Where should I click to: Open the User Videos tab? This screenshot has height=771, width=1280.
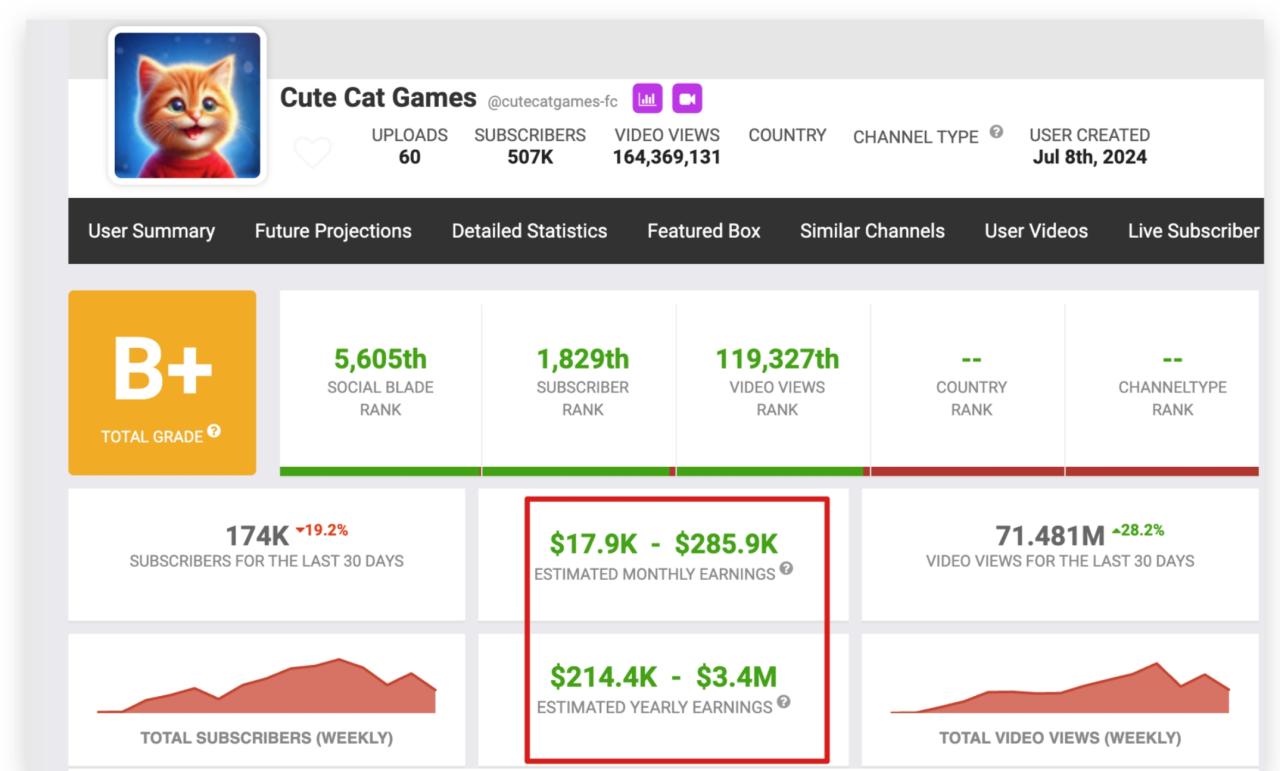click(1036, 231)
